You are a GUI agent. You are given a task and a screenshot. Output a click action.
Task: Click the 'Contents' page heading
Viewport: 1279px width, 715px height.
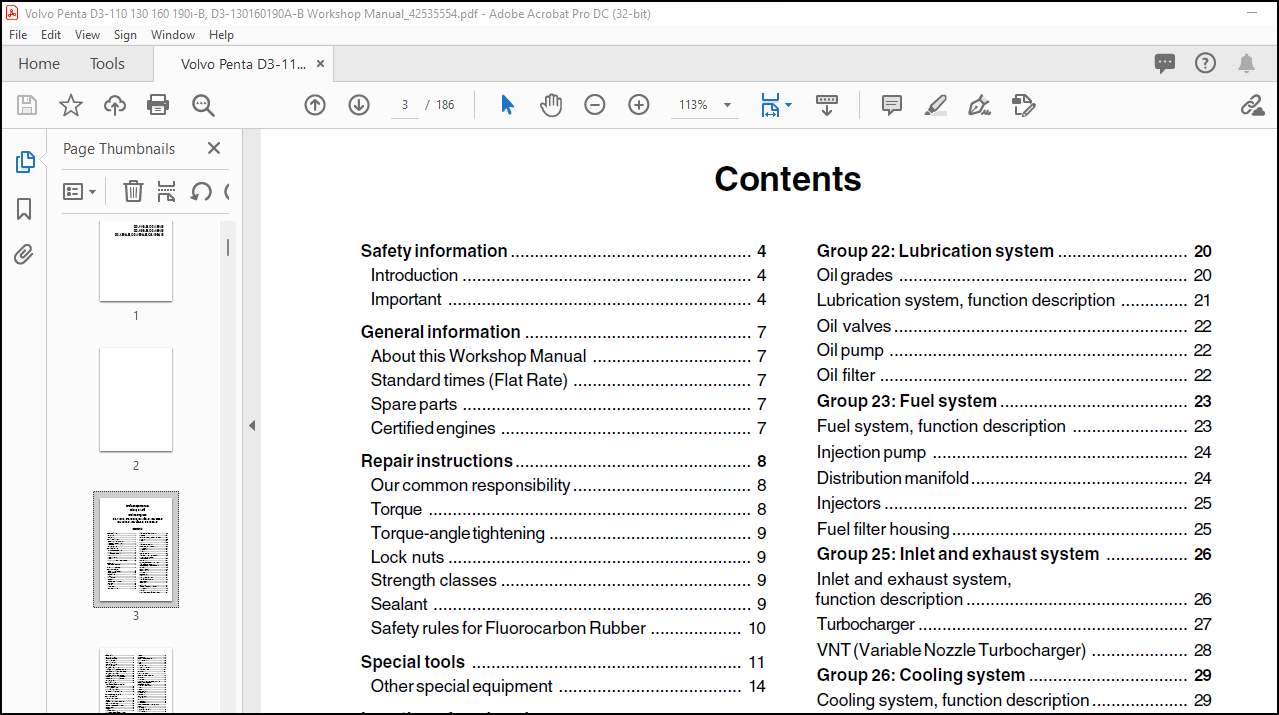(x=788, y=179)
